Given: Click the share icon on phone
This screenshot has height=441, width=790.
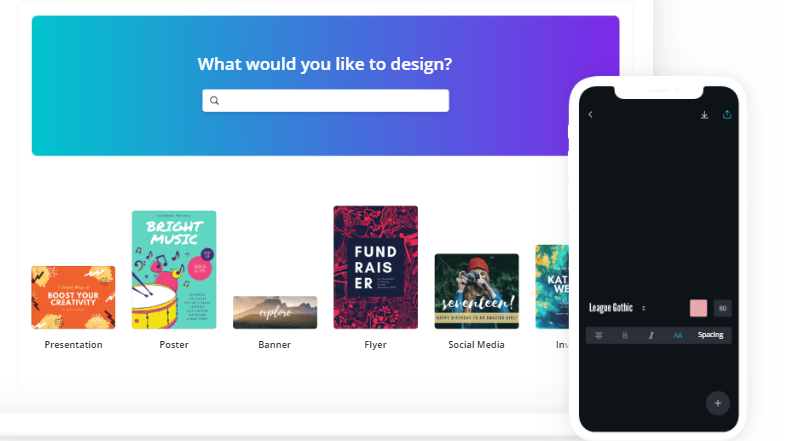Looking at the screenshot, I should click(x=727, y=114).
